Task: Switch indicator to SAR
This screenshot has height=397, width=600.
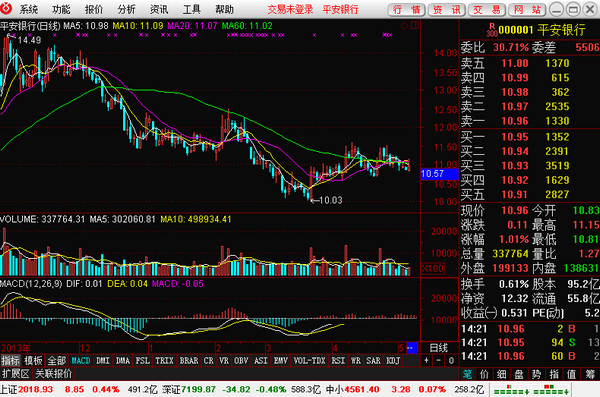Action: pyautogui.click(x=373, y=361)
